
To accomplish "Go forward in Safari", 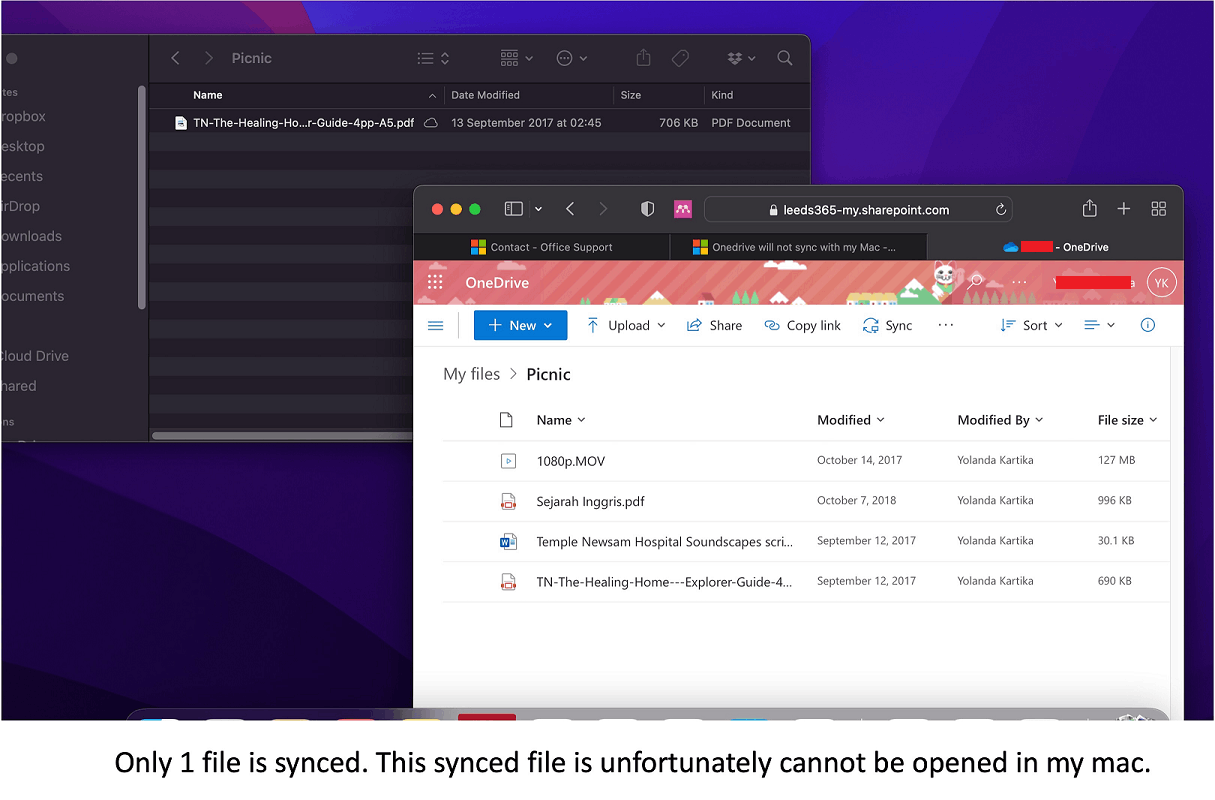I will click(603, 209).
